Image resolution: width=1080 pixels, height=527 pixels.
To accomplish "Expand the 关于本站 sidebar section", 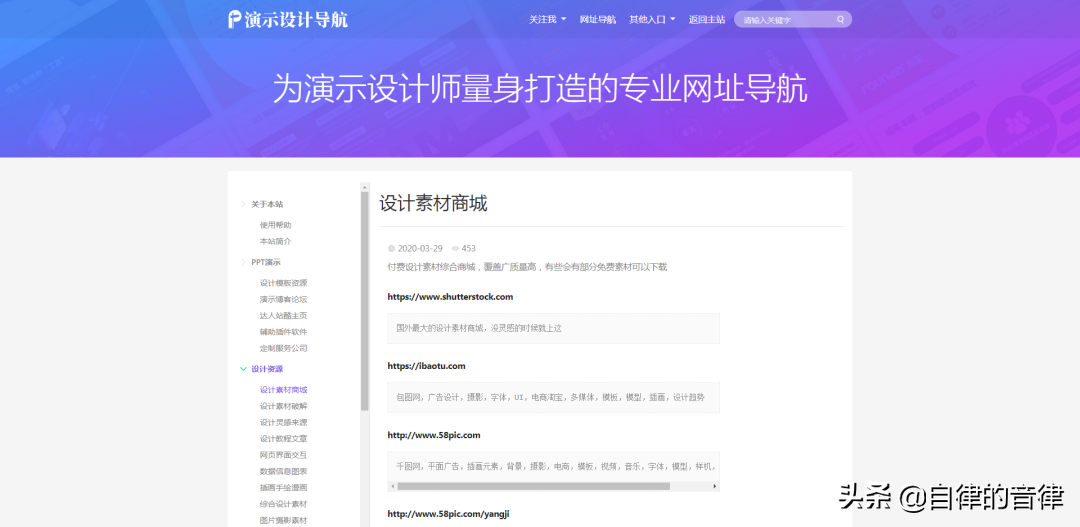I will 267,204.
